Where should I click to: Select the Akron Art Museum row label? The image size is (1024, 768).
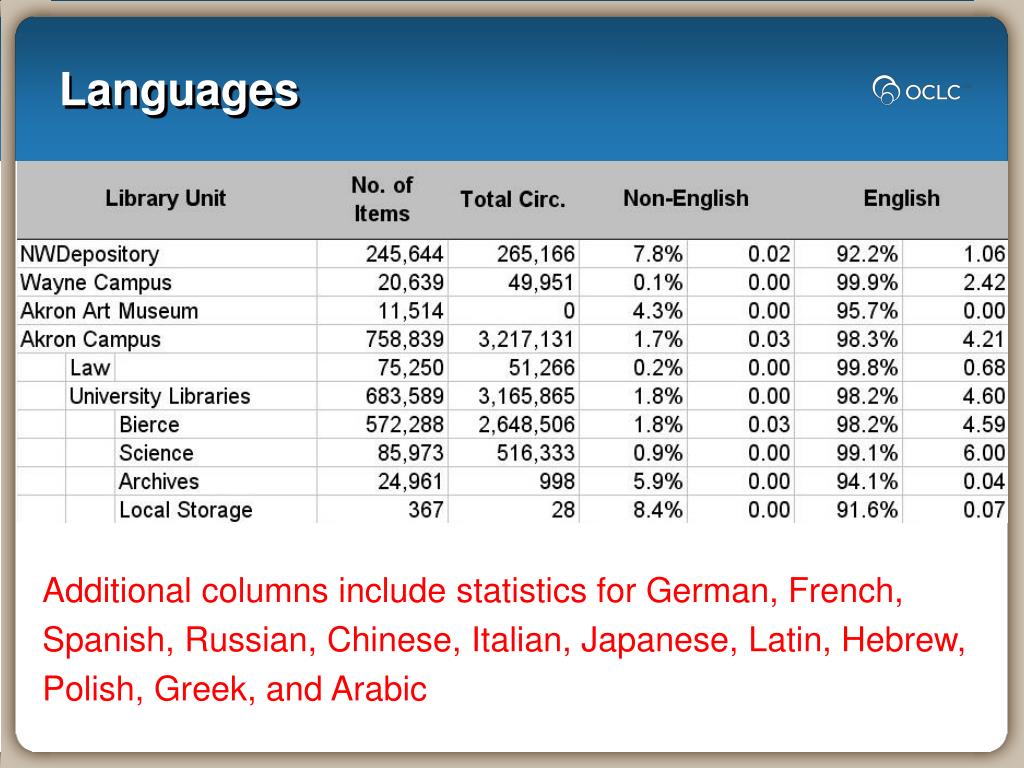[109, 311]
